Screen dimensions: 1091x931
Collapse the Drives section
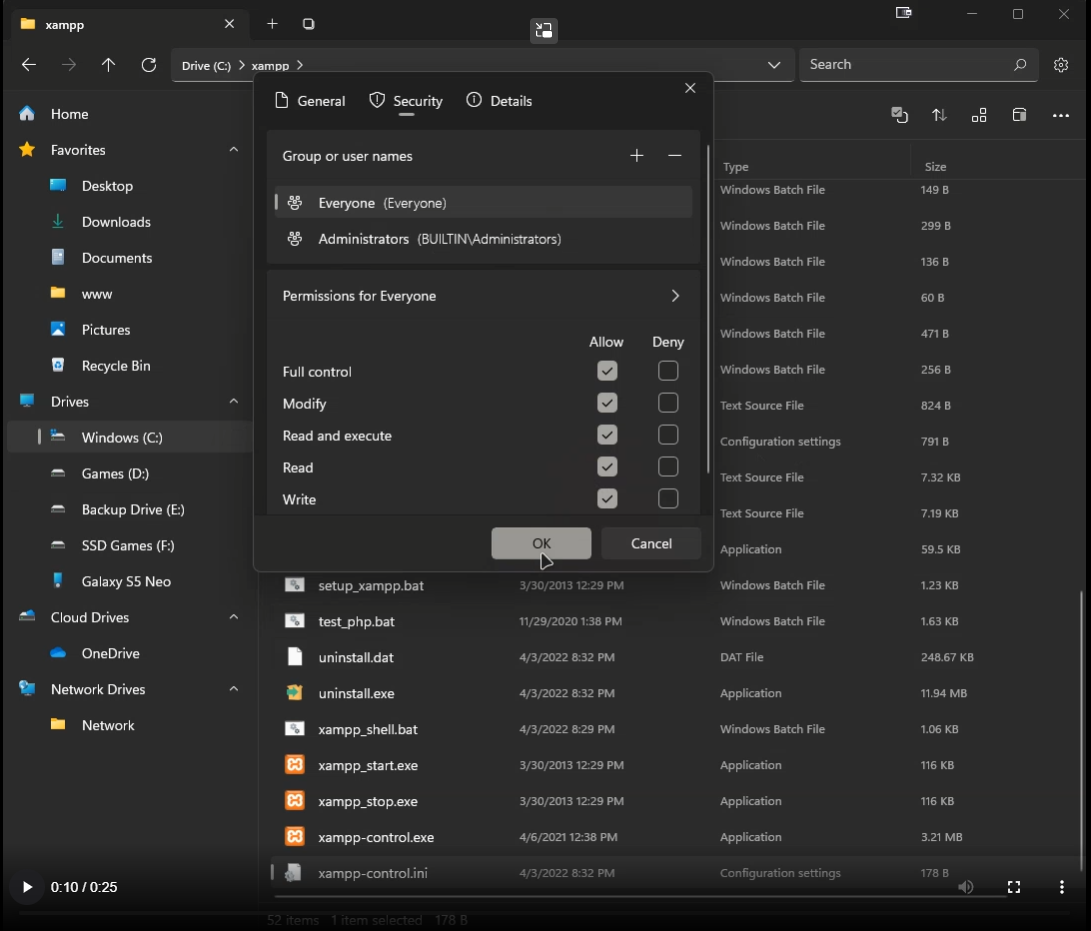point(234,401)
